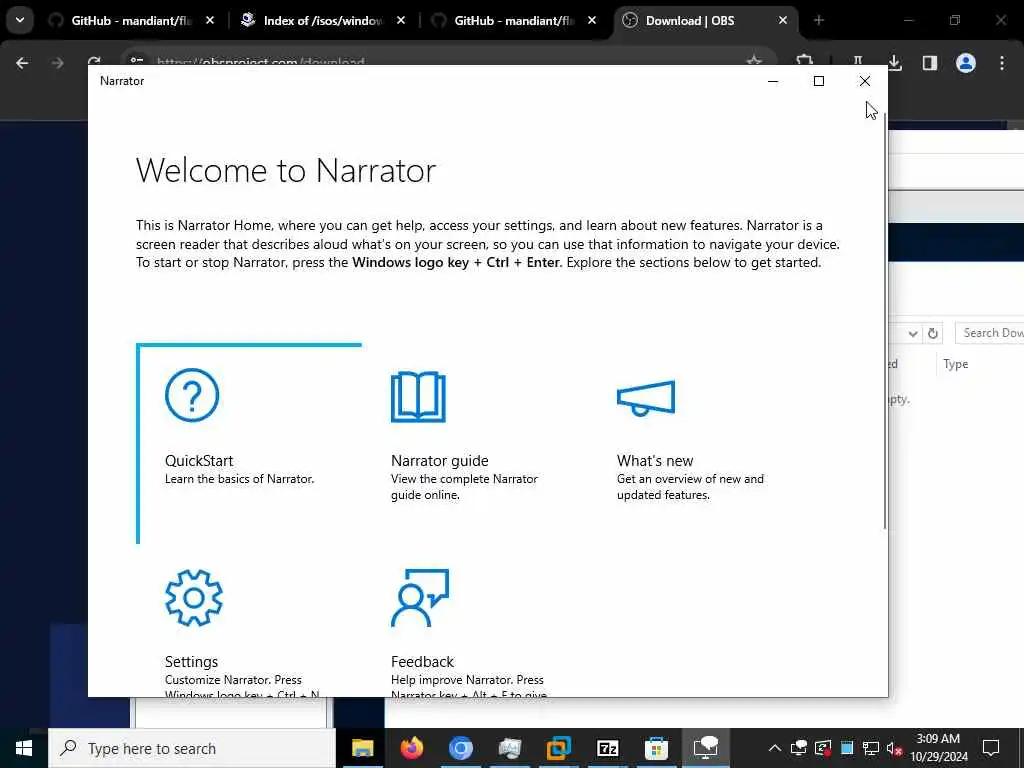Open the Settings gear icon in Narrator

tap(193, 598)
